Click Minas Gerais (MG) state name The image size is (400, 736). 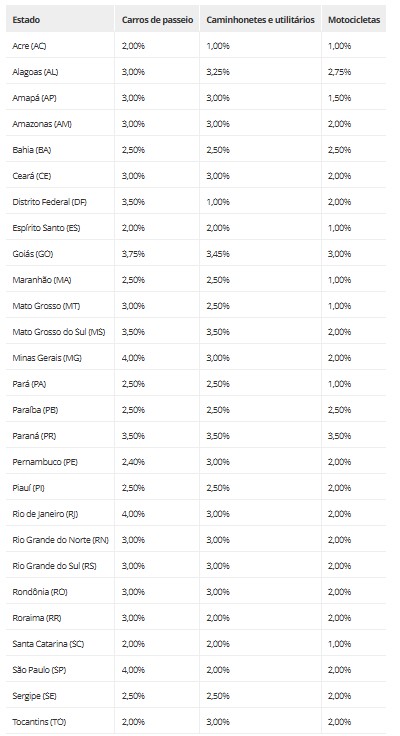[47, 358]
